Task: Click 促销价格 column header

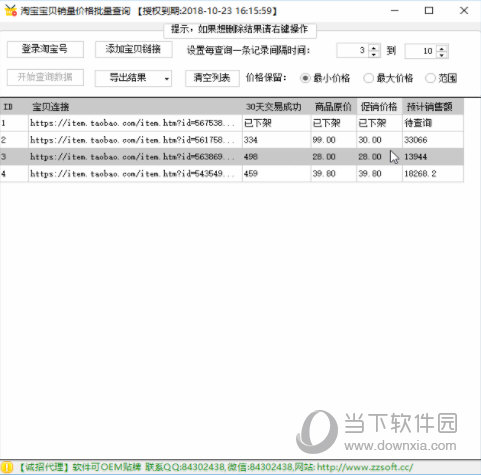Action: click(x=379, y=107)
